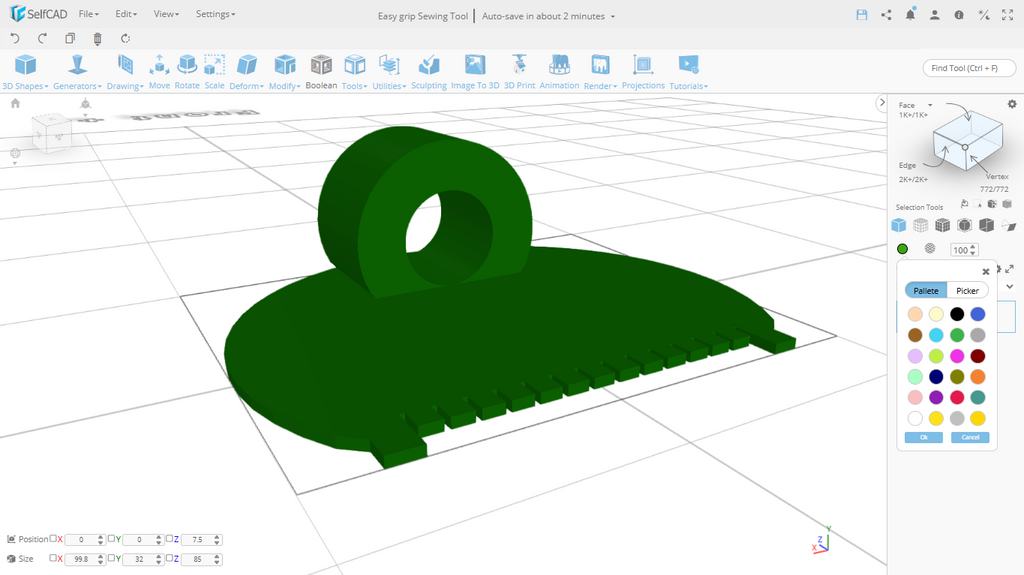
Task: Open the Drawing tool
Action: [x=125, y=72]
